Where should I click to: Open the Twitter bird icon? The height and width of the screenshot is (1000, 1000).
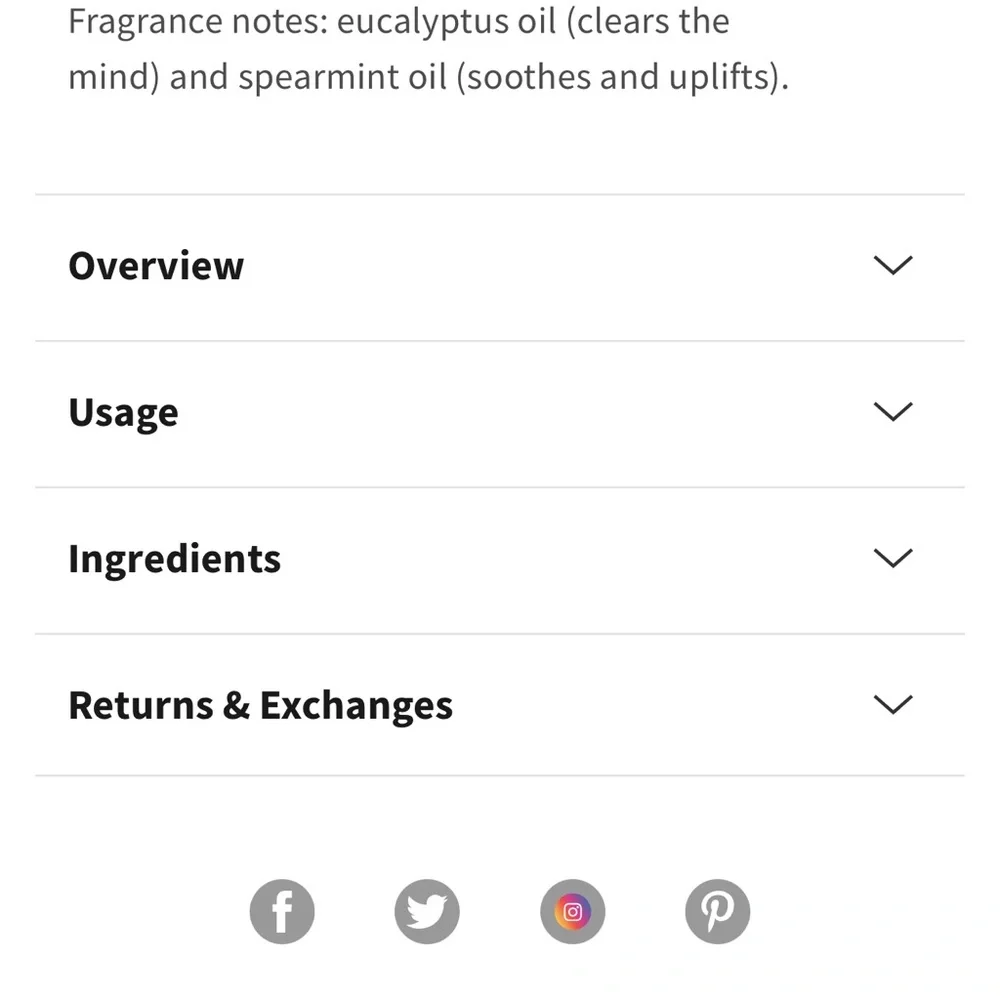coord(427,912)
